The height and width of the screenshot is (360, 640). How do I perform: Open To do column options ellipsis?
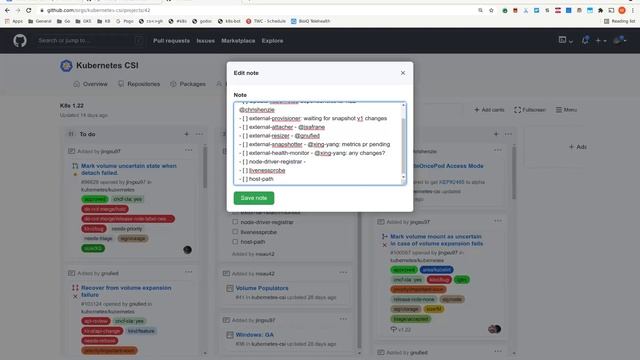(x=199, y=134)
